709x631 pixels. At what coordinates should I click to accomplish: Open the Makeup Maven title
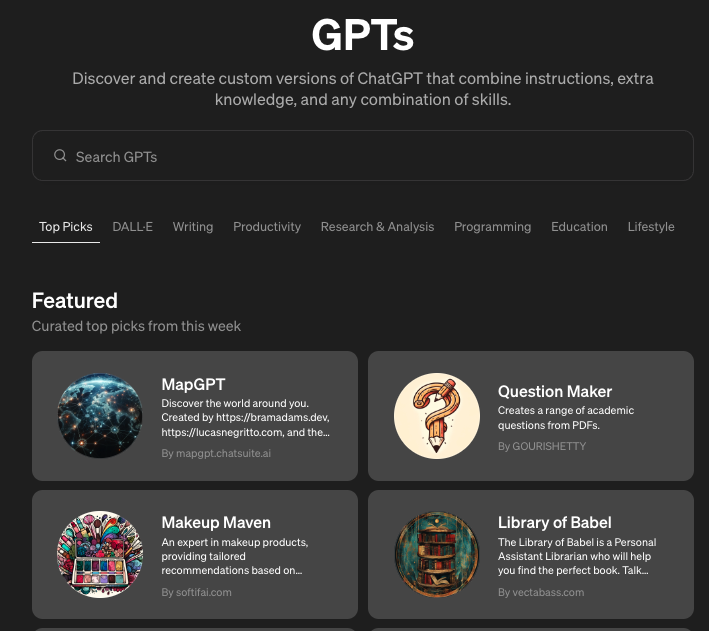[216, 522]
